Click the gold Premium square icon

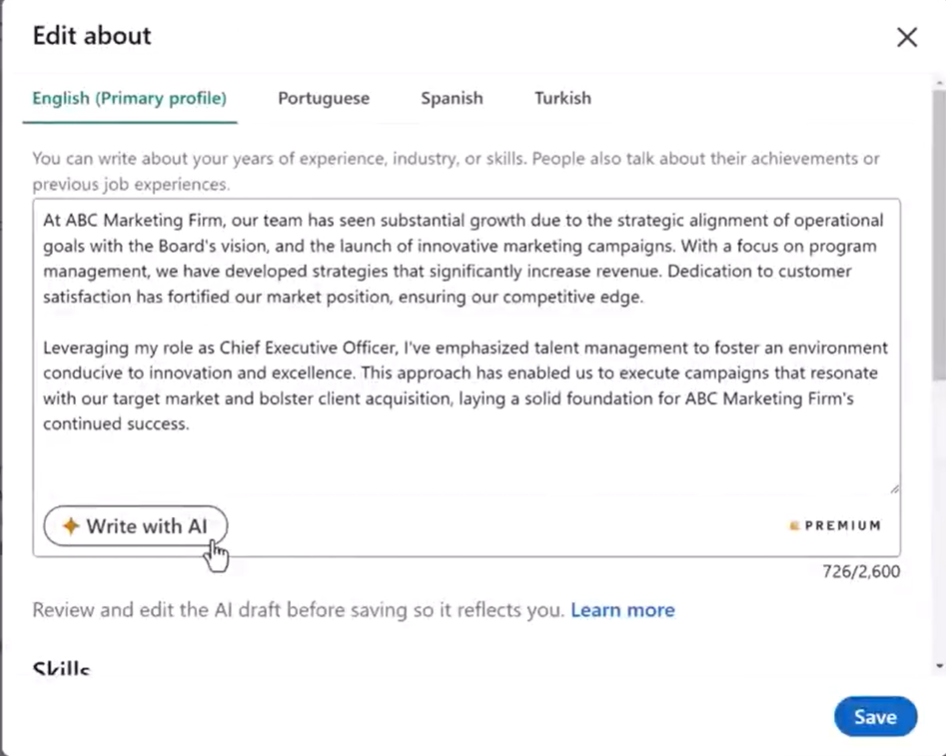pos(793,525)
